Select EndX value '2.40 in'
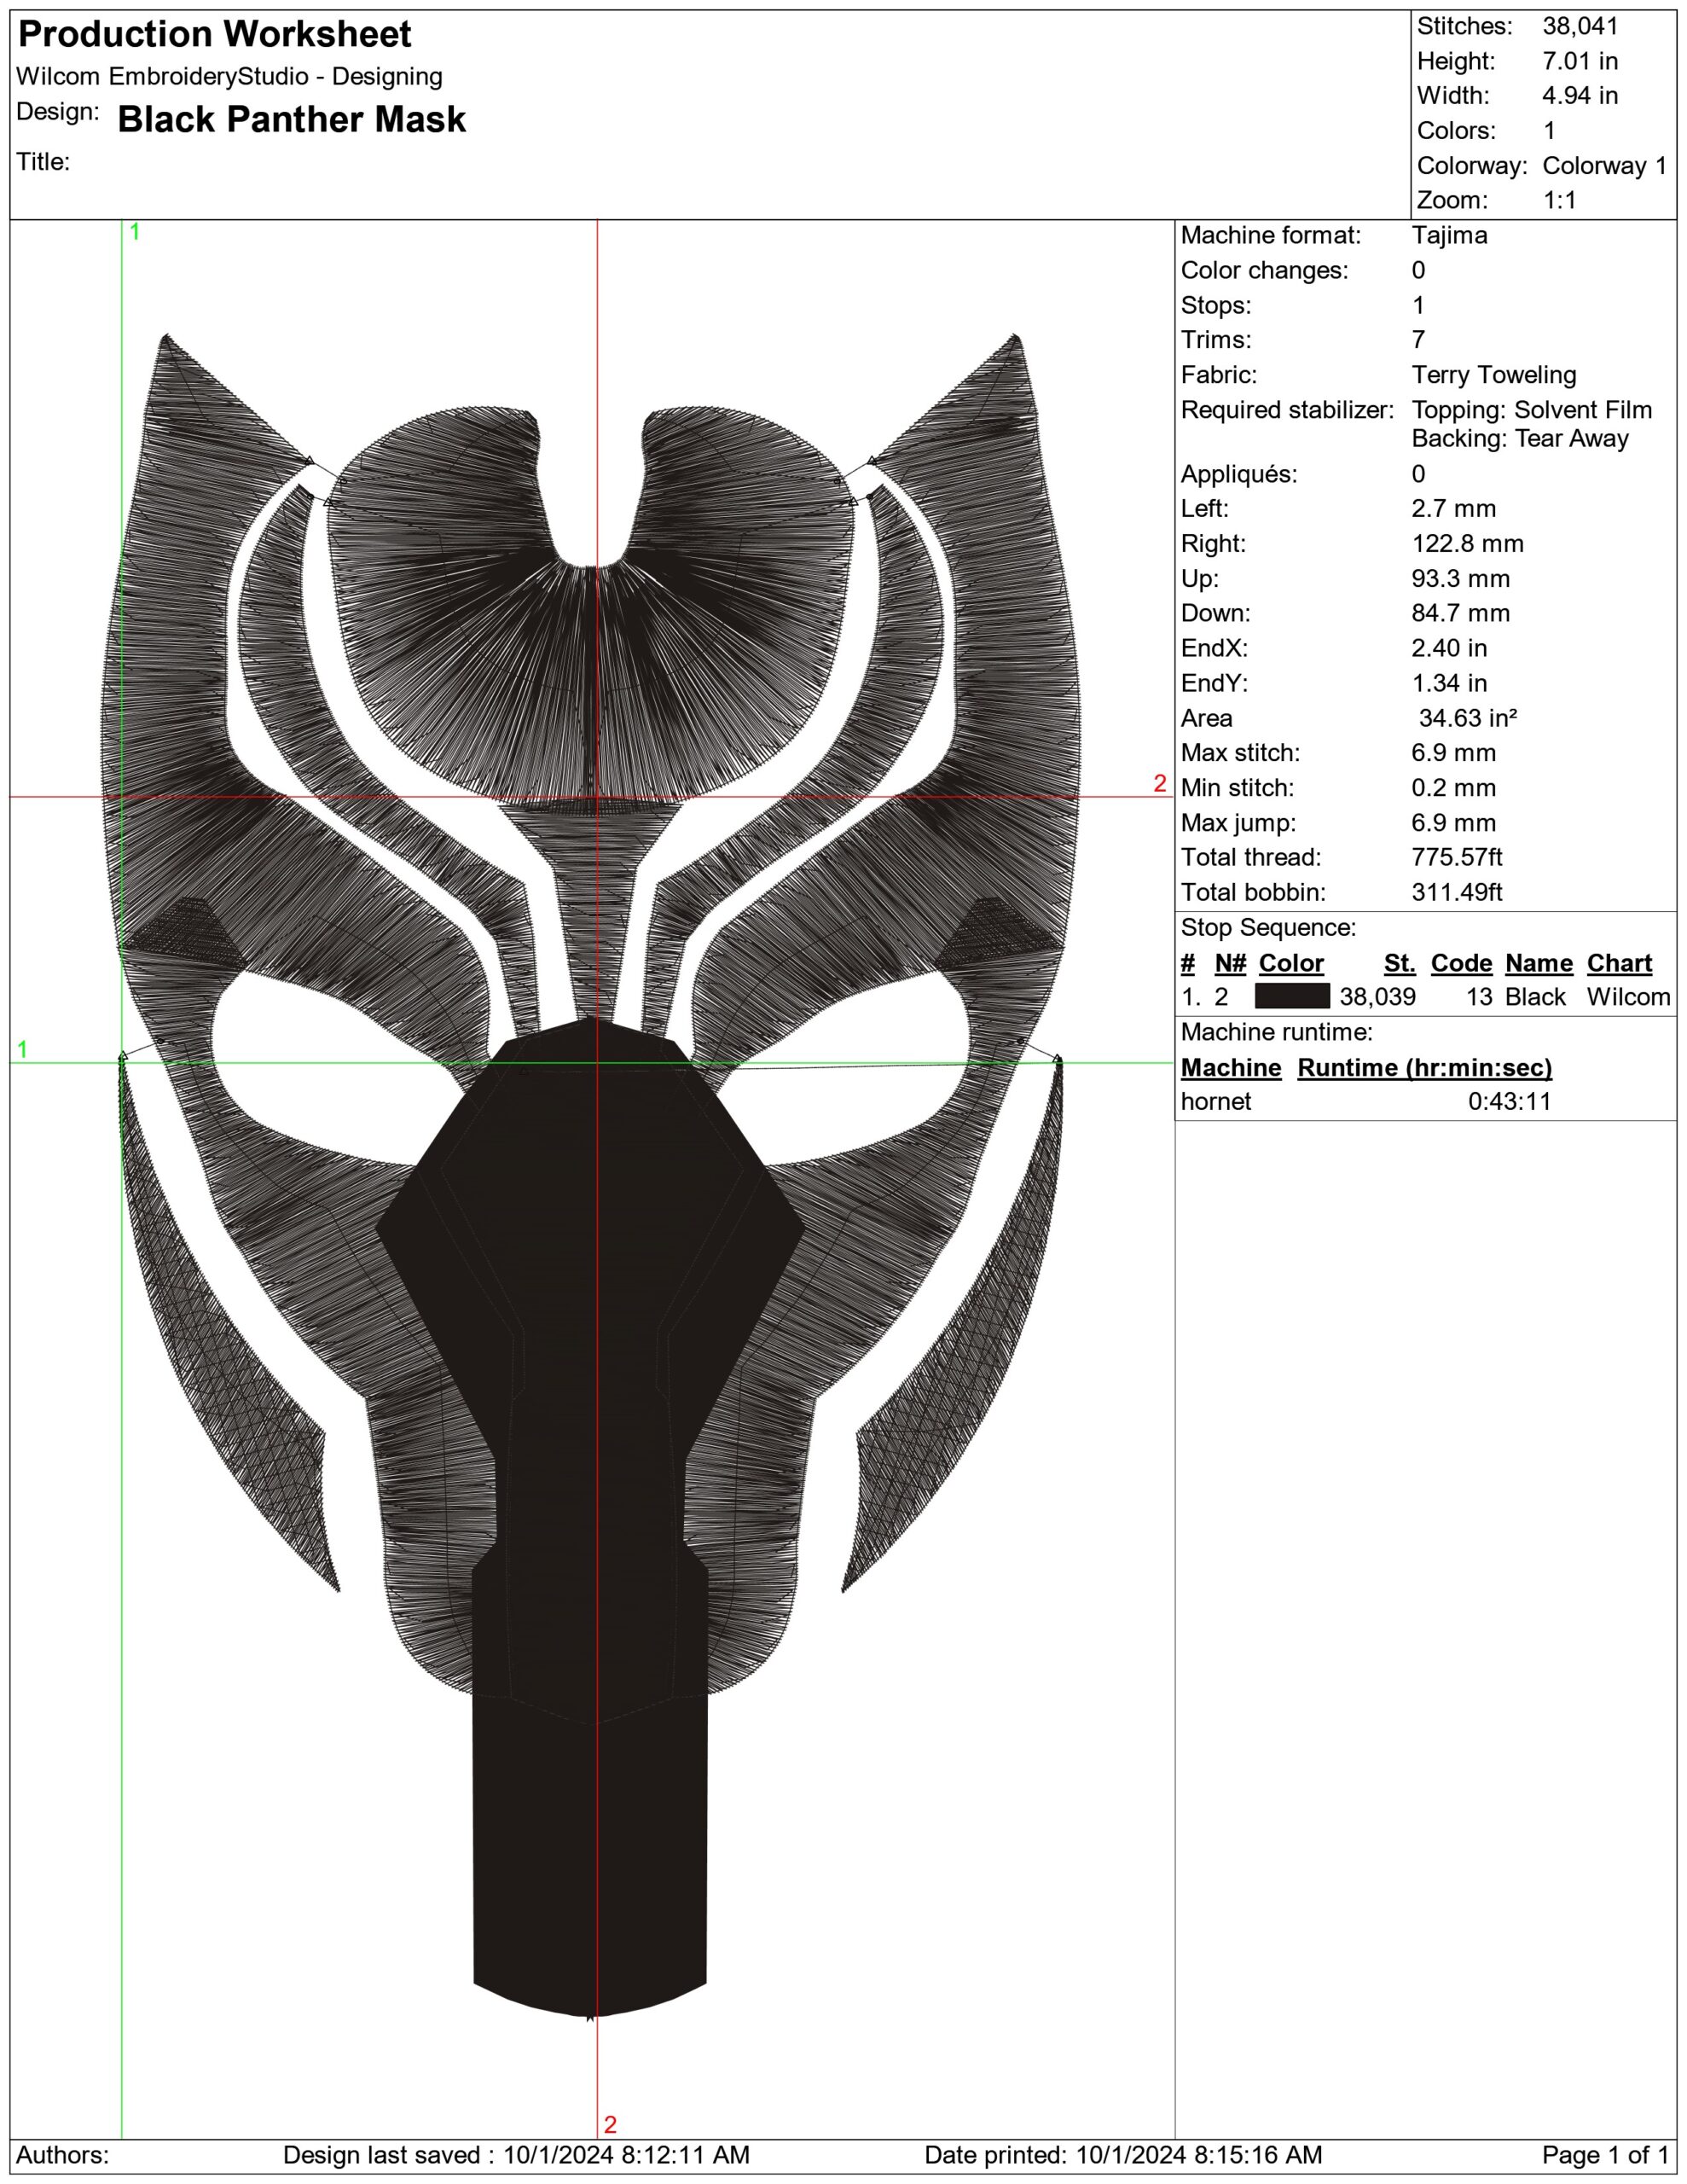1687x2184 pixels. click(x=1450, y=648)
